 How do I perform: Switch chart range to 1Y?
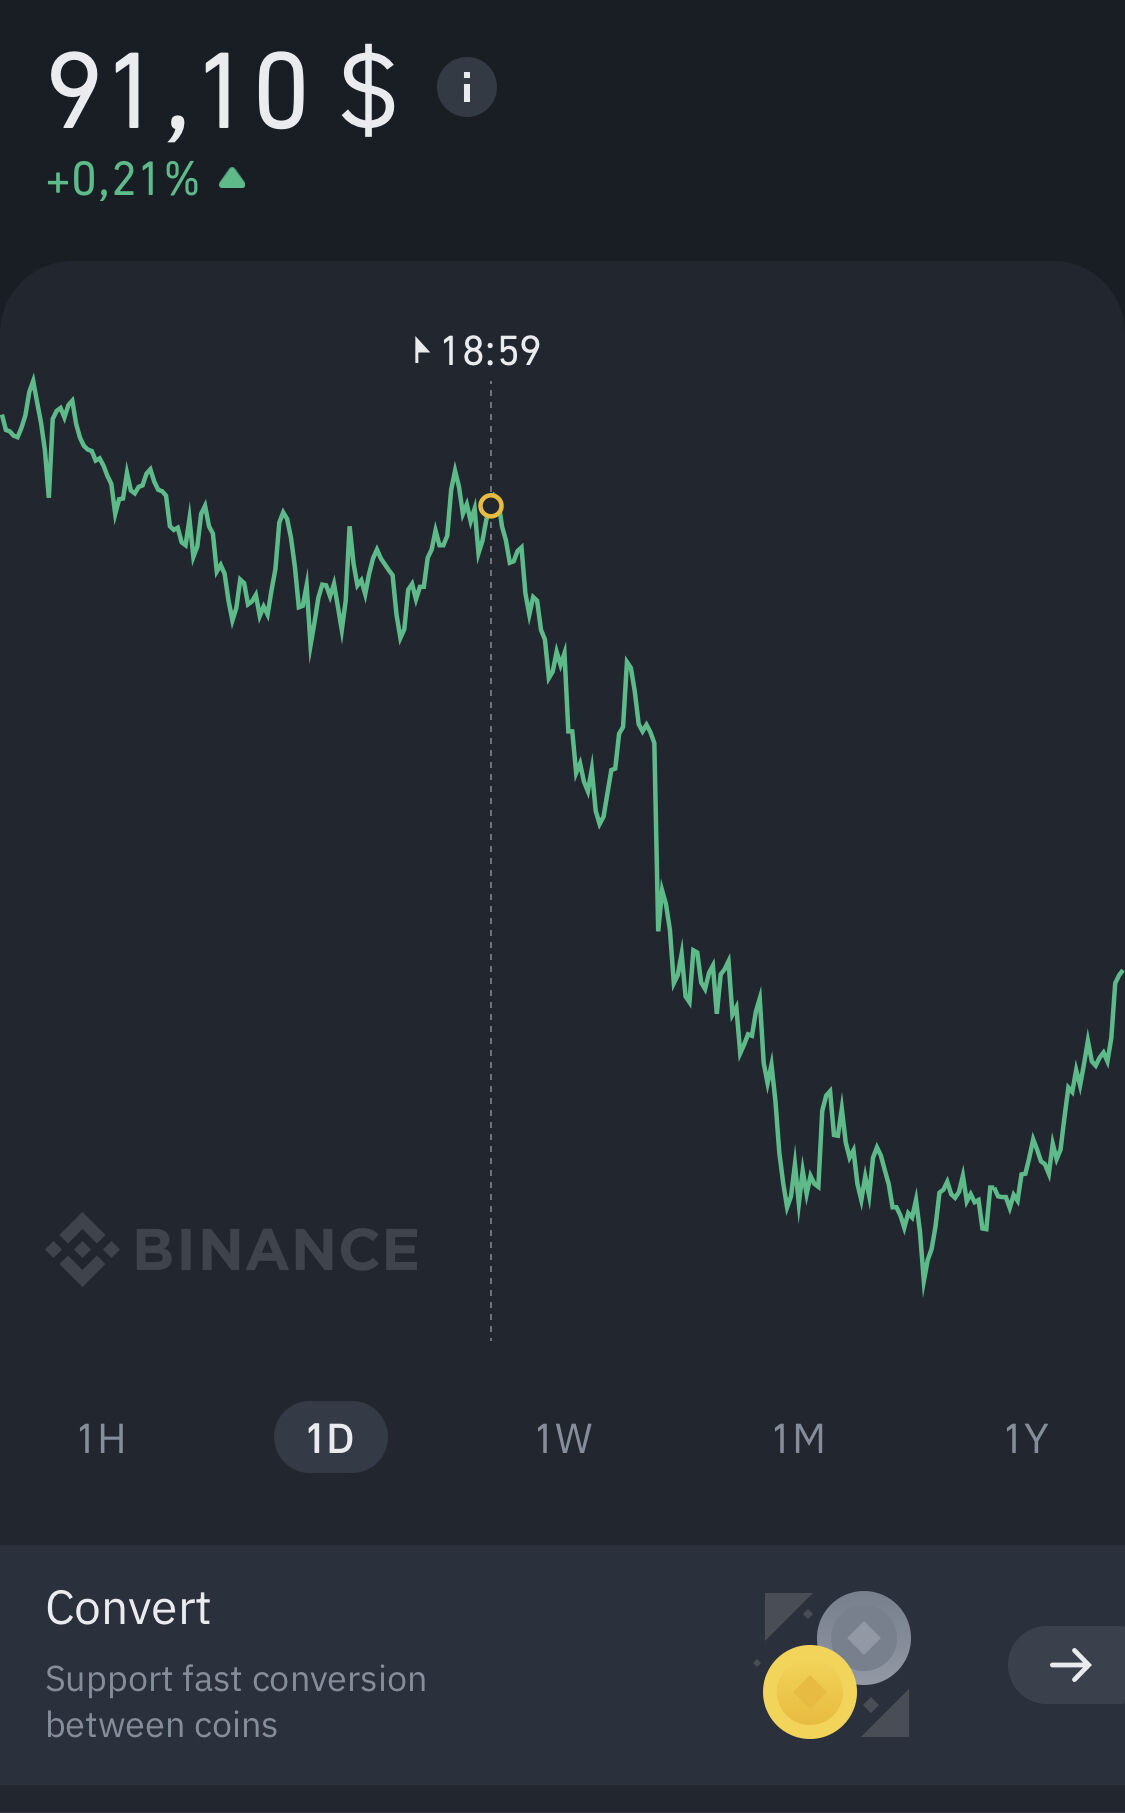1025,1438
